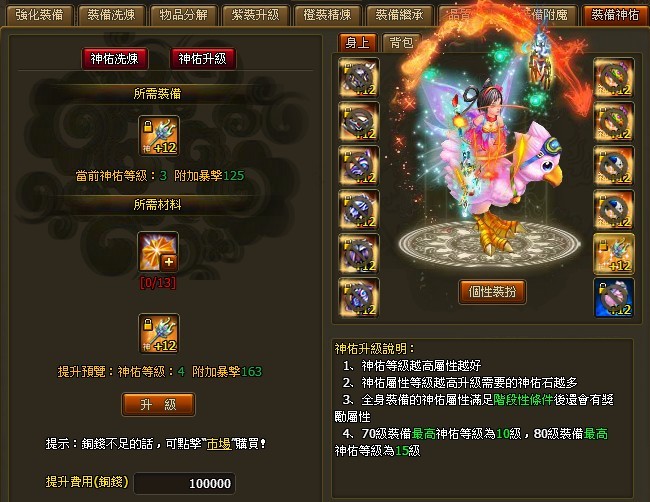The image size is (650, 502).
Task: Select the highlighted weapon slot in right column
Action: coord(614,254)
